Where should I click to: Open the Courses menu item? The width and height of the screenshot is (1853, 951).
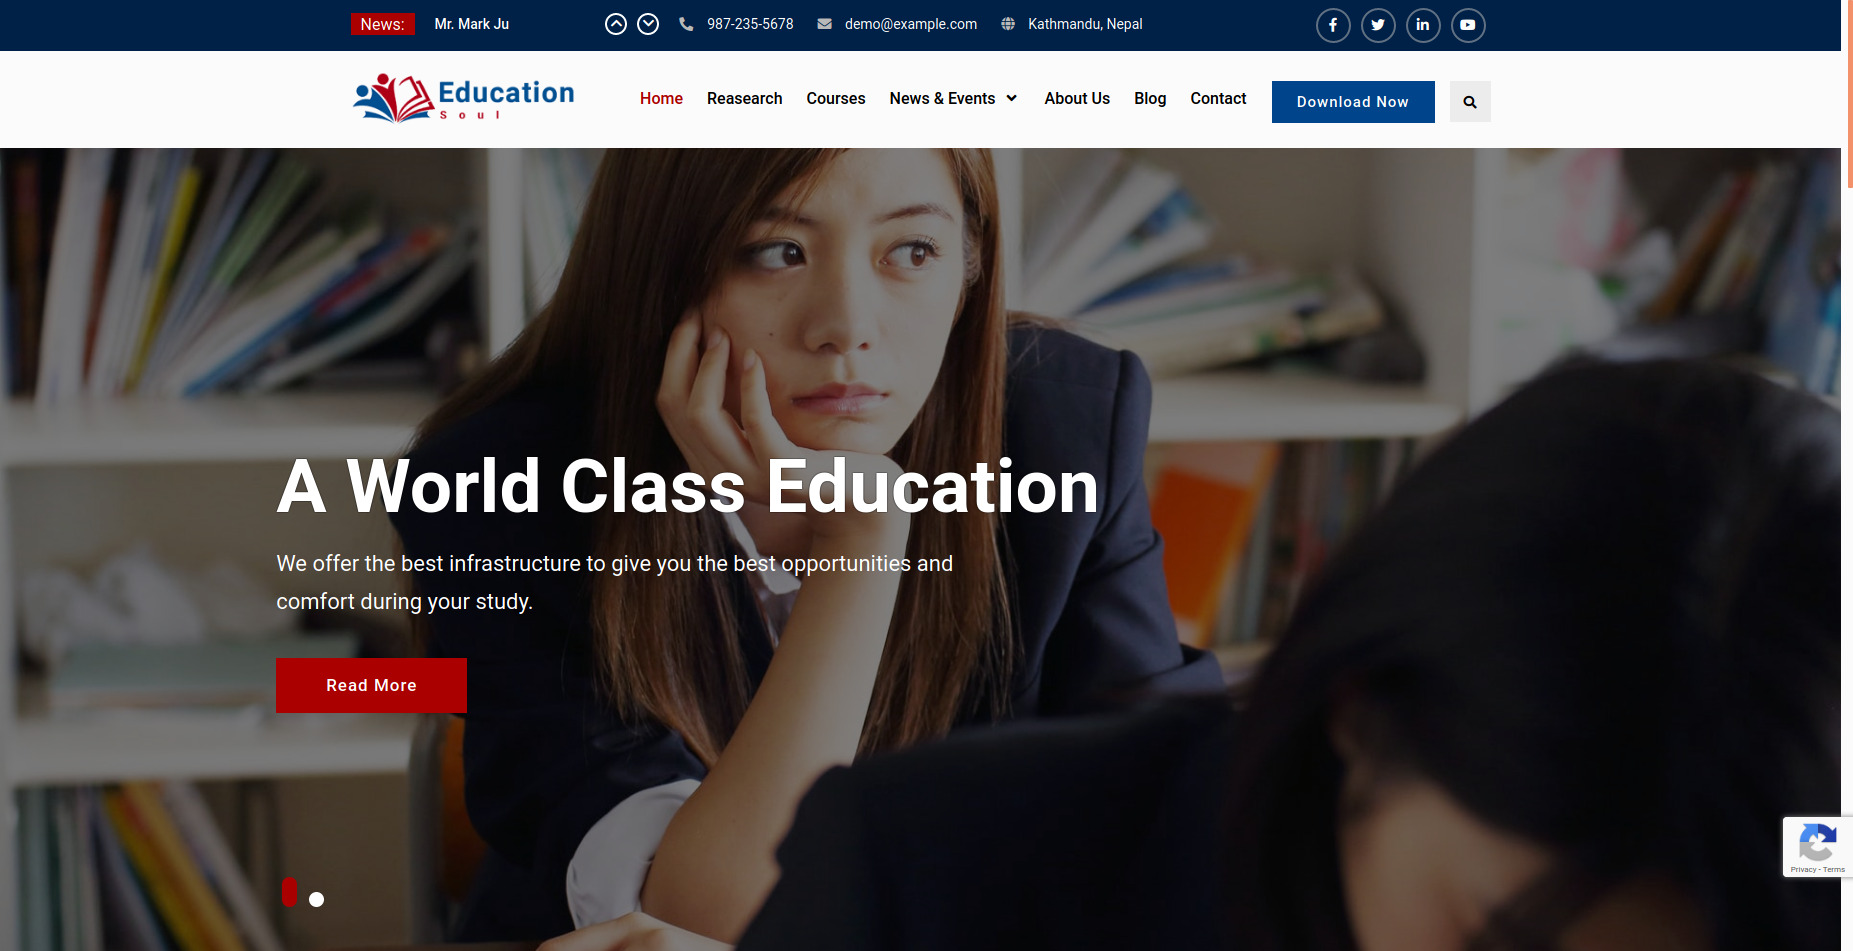coord(835,98)
